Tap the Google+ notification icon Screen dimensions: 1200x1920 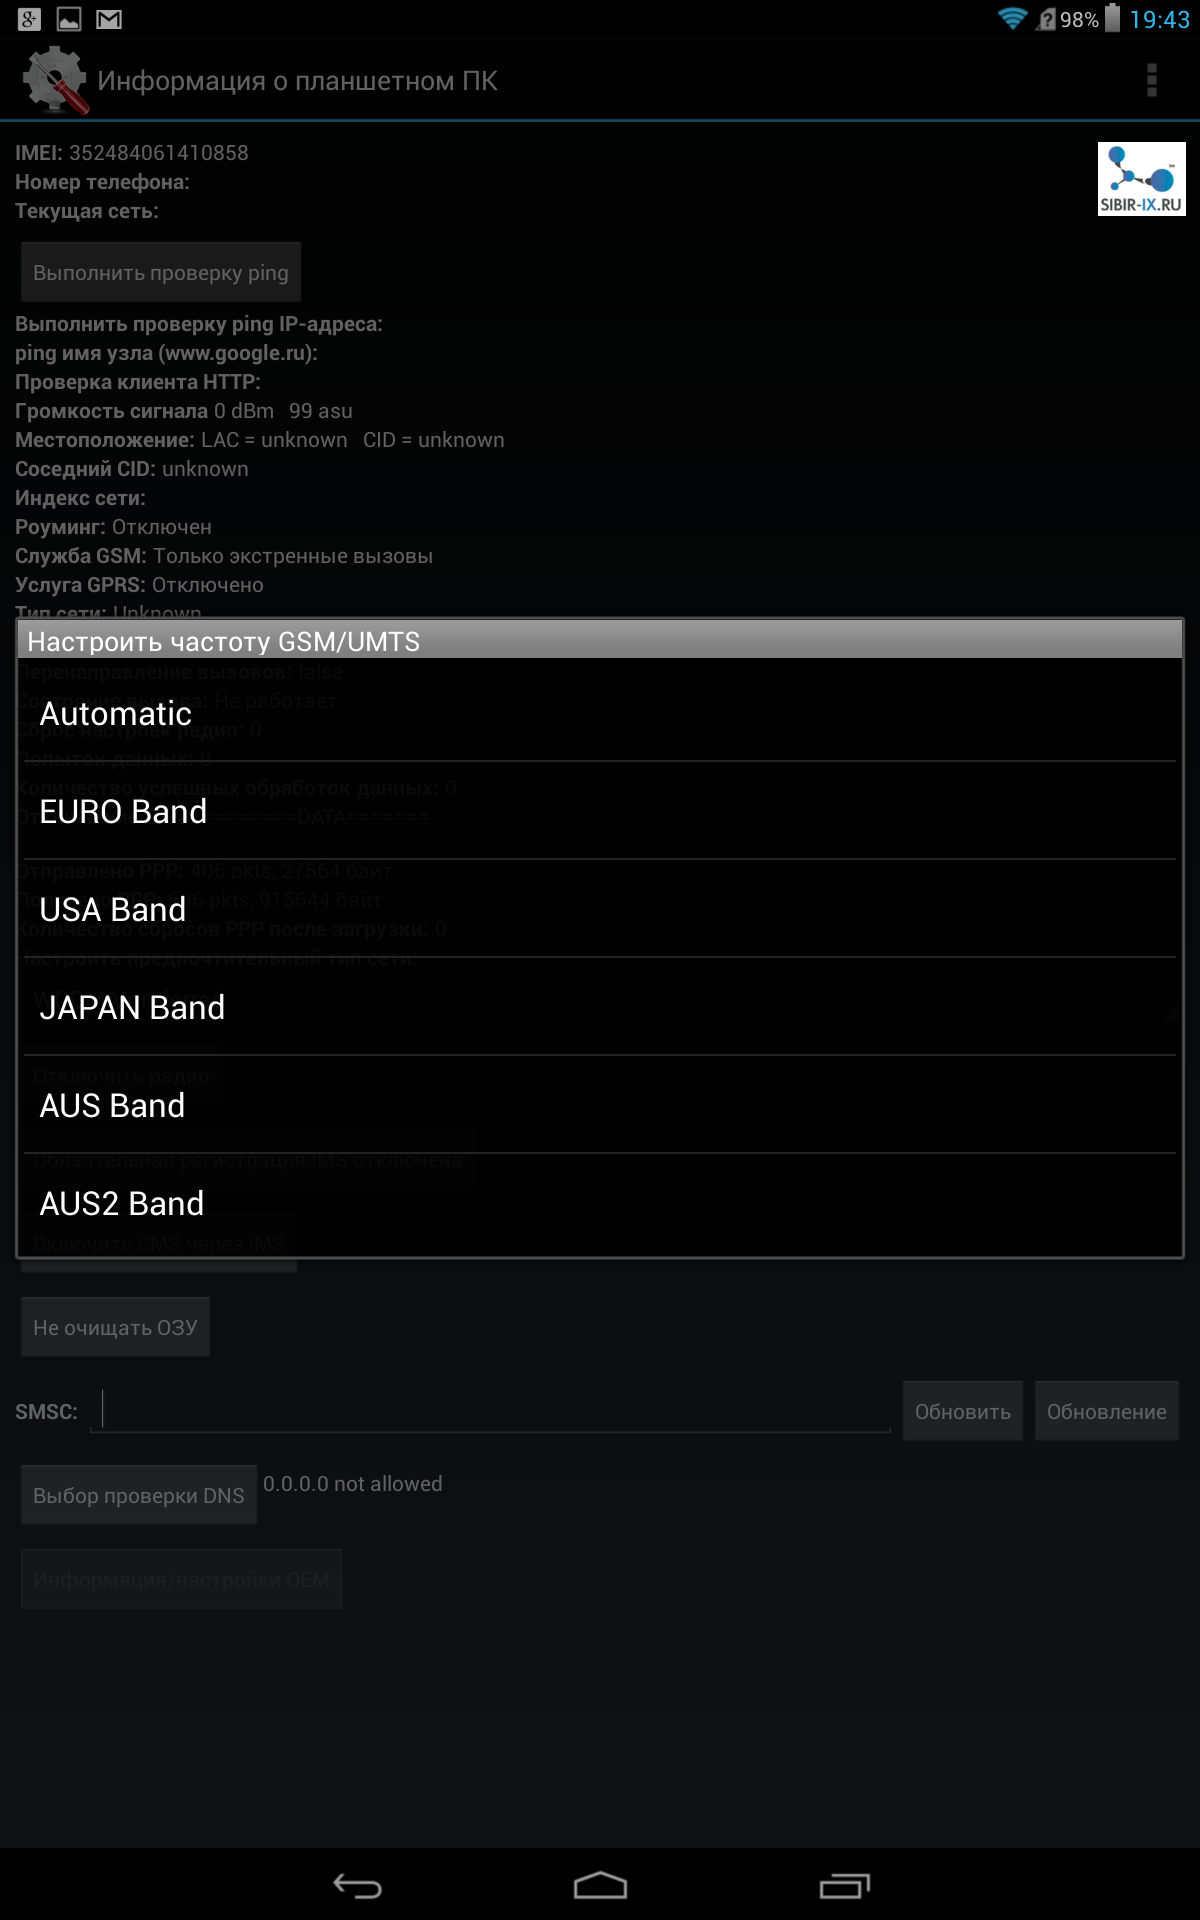pos(29,19)
